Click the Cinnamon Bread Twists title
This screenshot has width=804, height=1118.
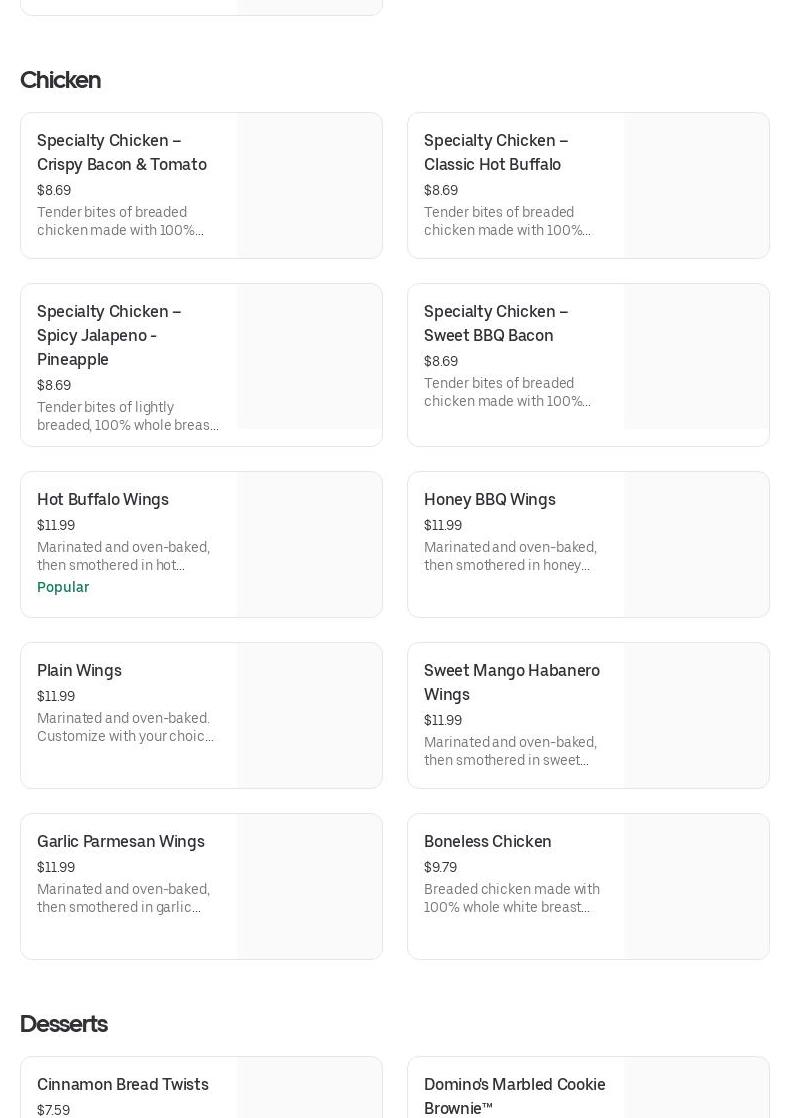(123, 1084)
